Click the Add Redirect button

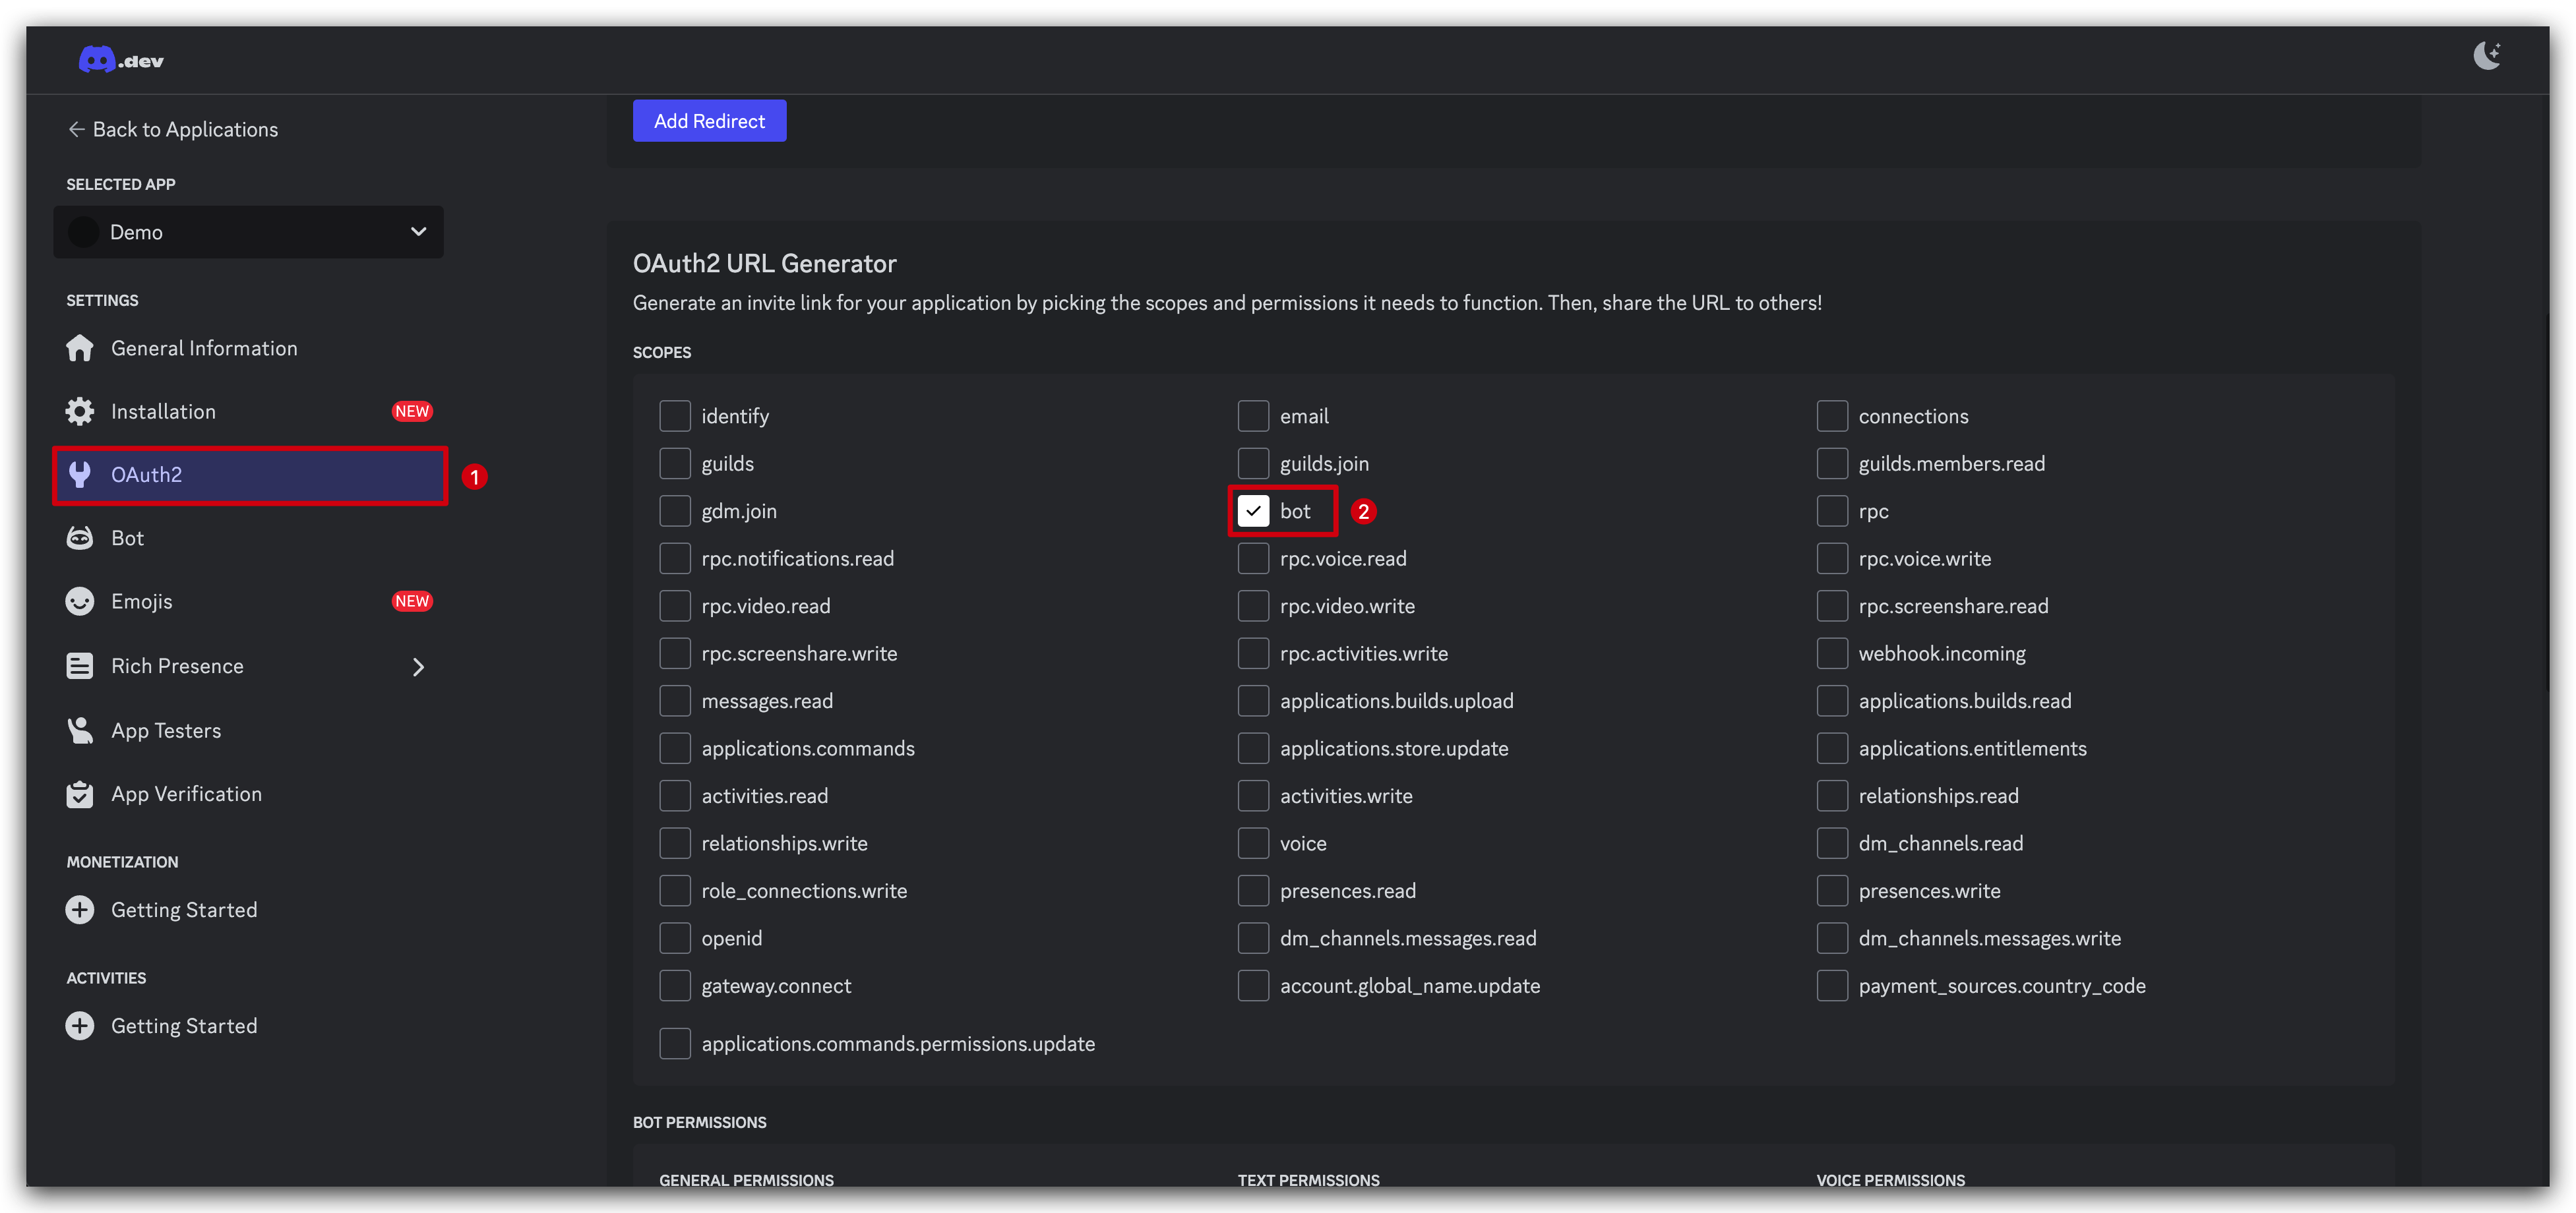[709, 121]
